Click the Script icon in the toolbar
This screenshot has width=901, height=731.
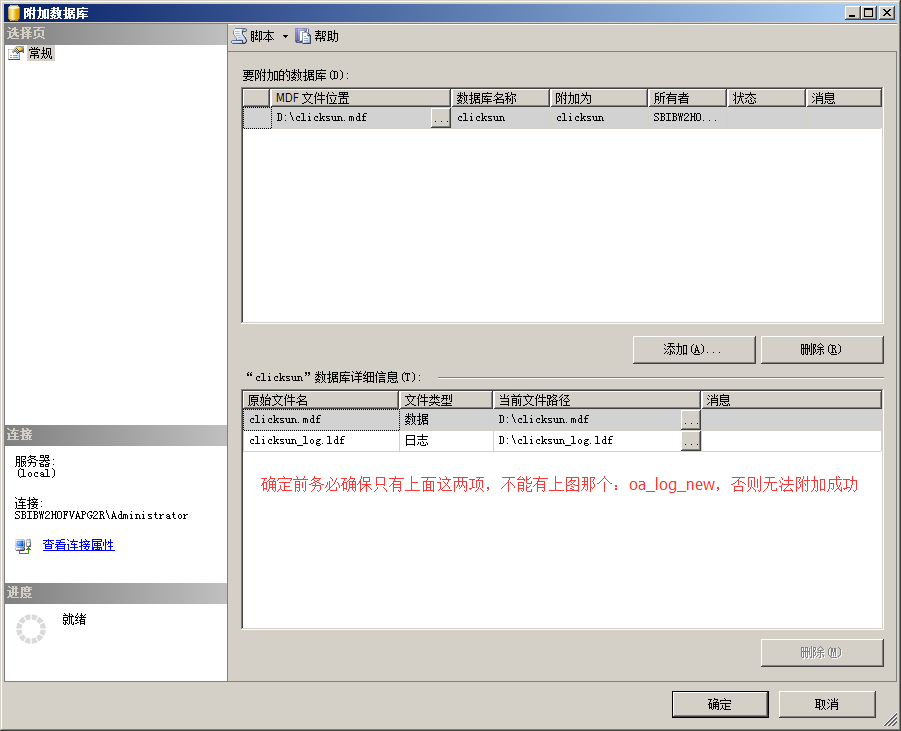(x=240, y=36)
